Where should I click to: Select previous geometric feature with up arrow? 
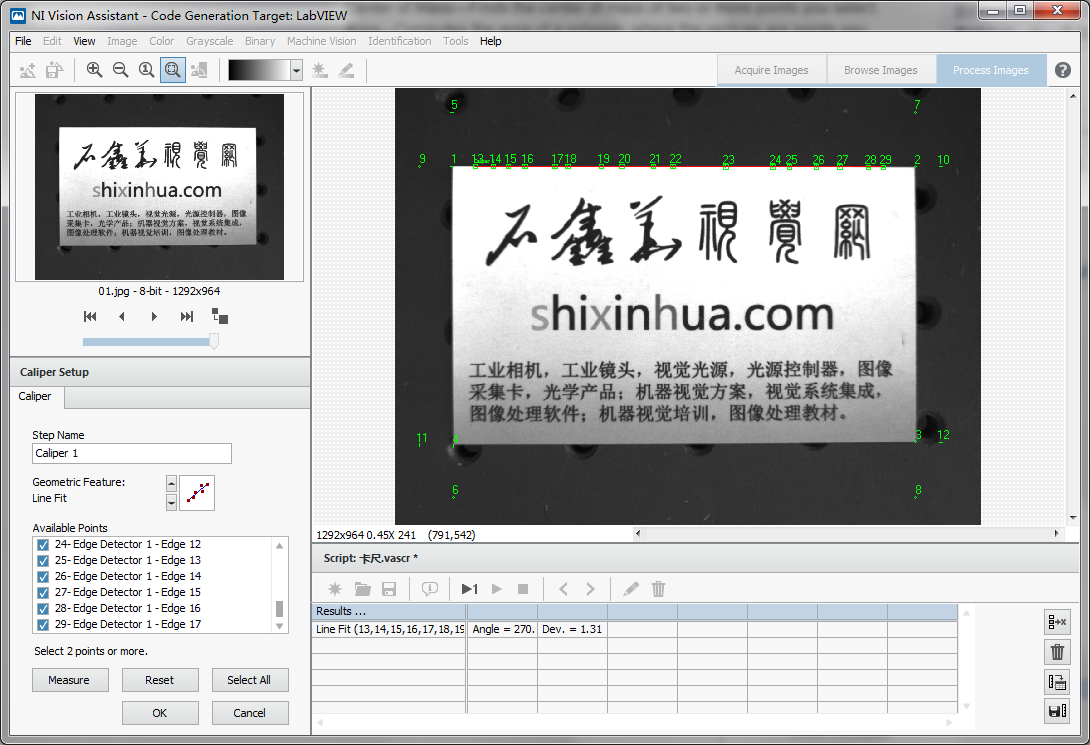pos(171,483)
